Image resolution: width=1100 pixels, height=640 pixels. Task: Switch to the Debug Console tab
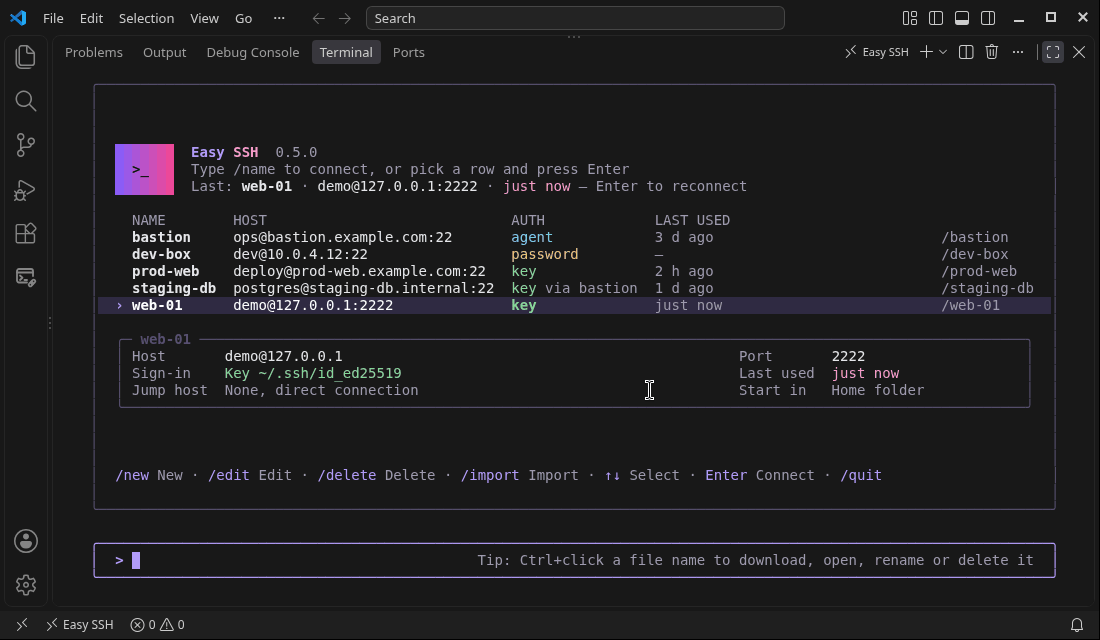[x=253, y=53]
